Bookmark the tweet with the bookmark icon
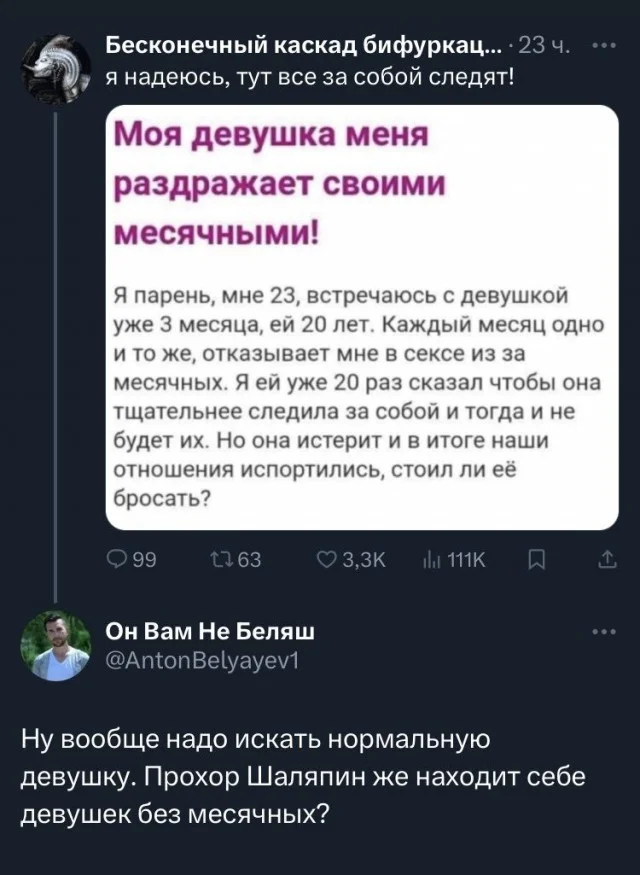 [x=533, y=560]
